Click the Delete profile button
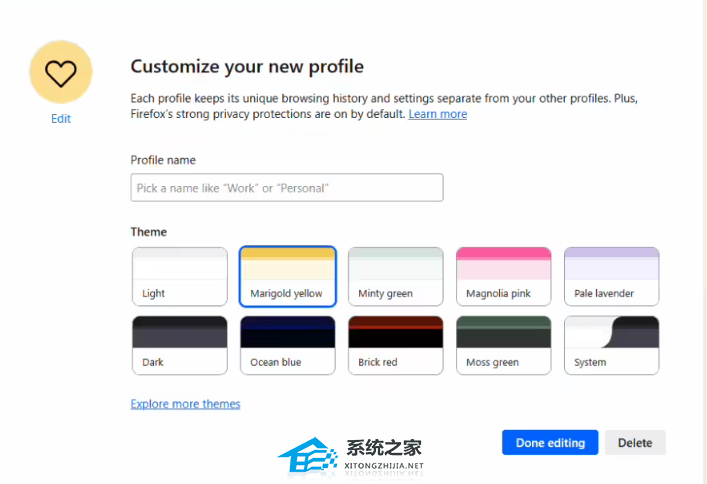The height and width of the screenshot is (484, 707). pos(635,443)
